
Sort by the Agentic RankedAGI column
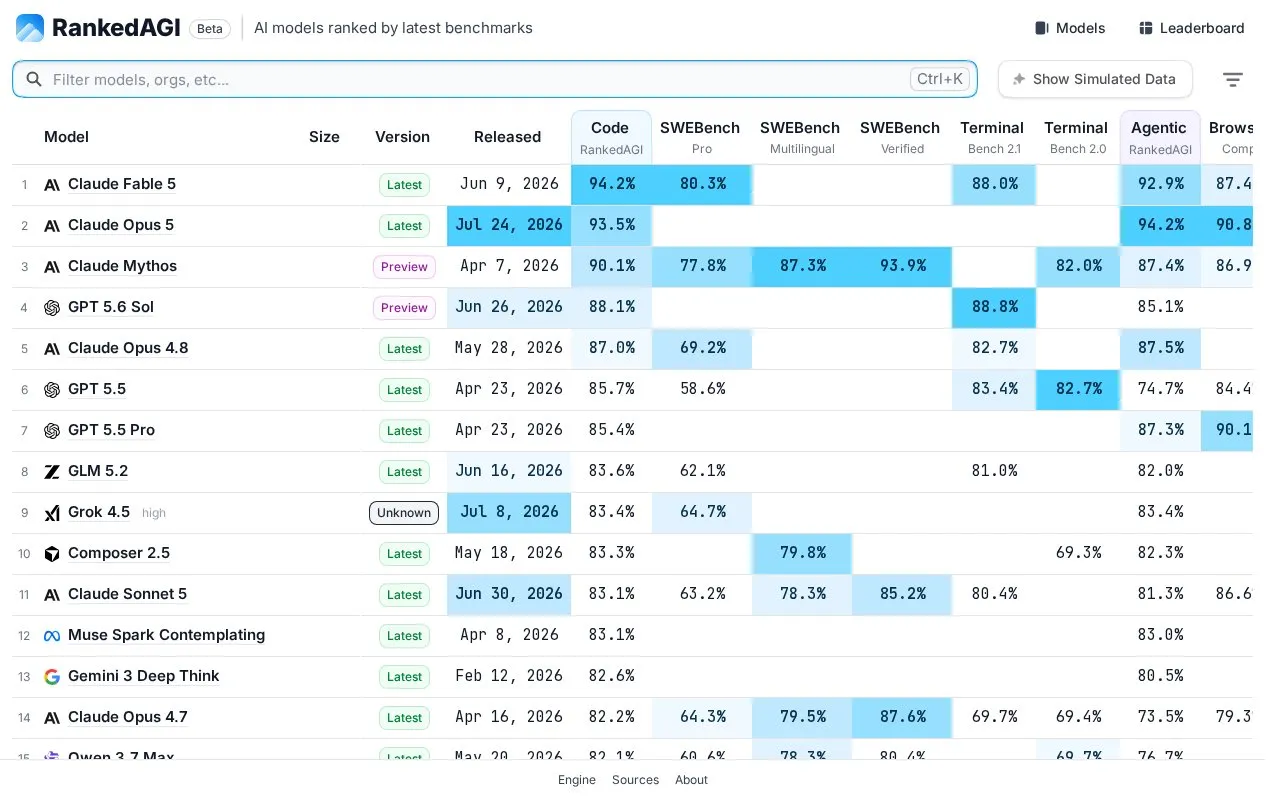pos(1160,137)
